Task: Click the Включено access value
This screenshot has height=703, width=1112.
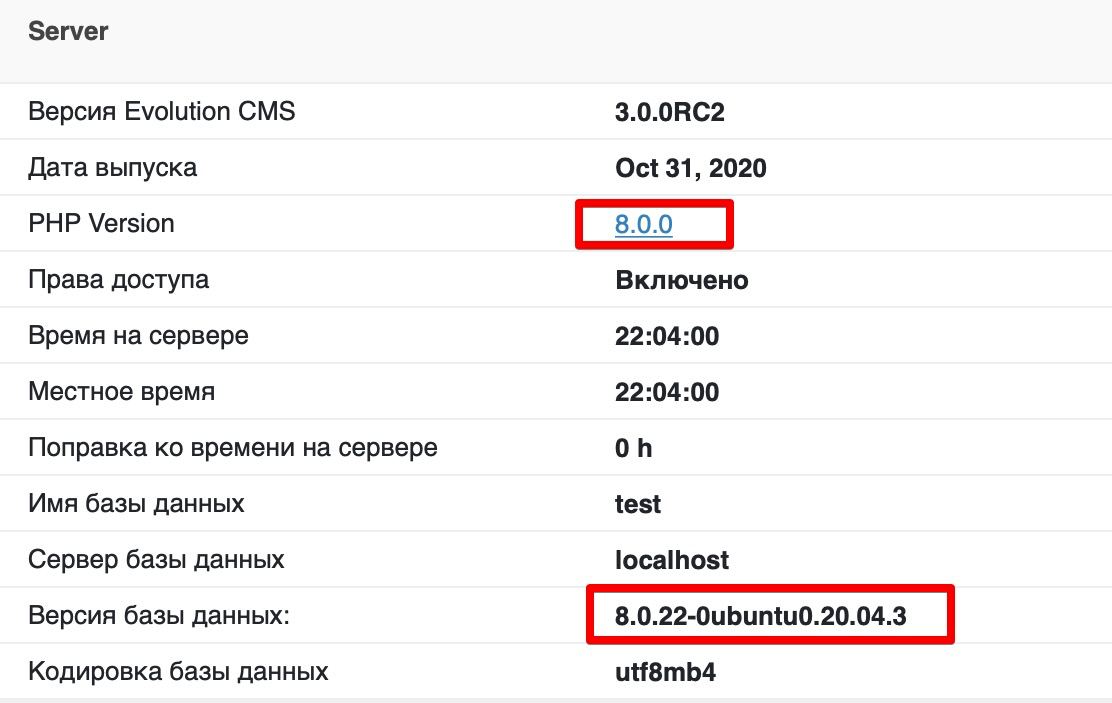Action: (681, 280)
